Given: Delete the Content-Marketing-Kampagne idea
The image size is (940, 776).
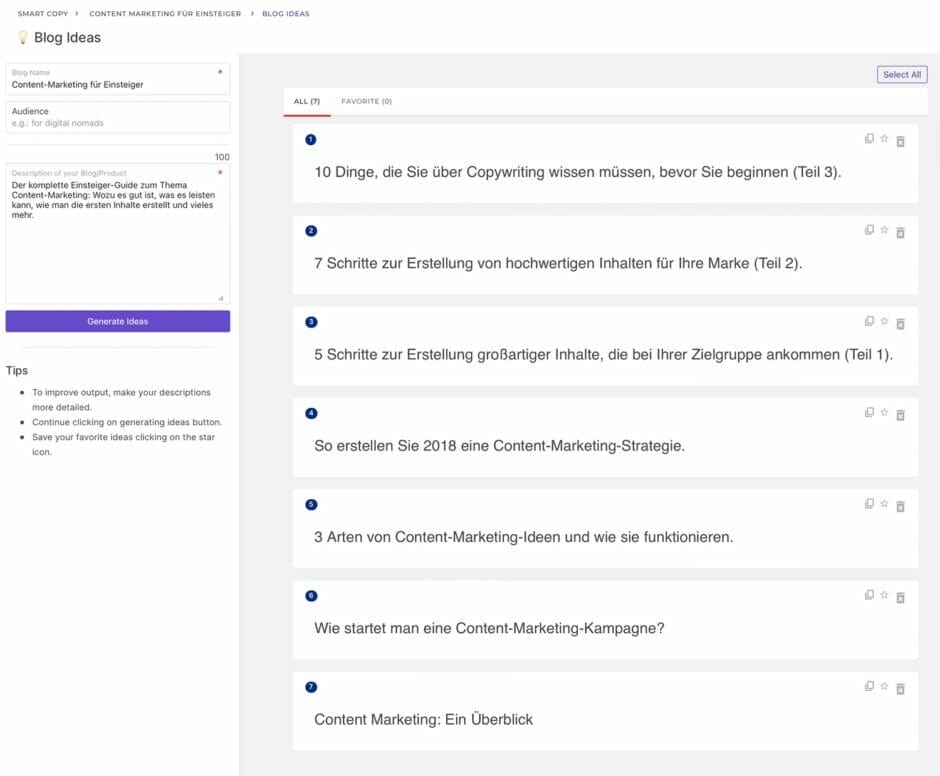Looking at the screenshot, I should [900, 597].
